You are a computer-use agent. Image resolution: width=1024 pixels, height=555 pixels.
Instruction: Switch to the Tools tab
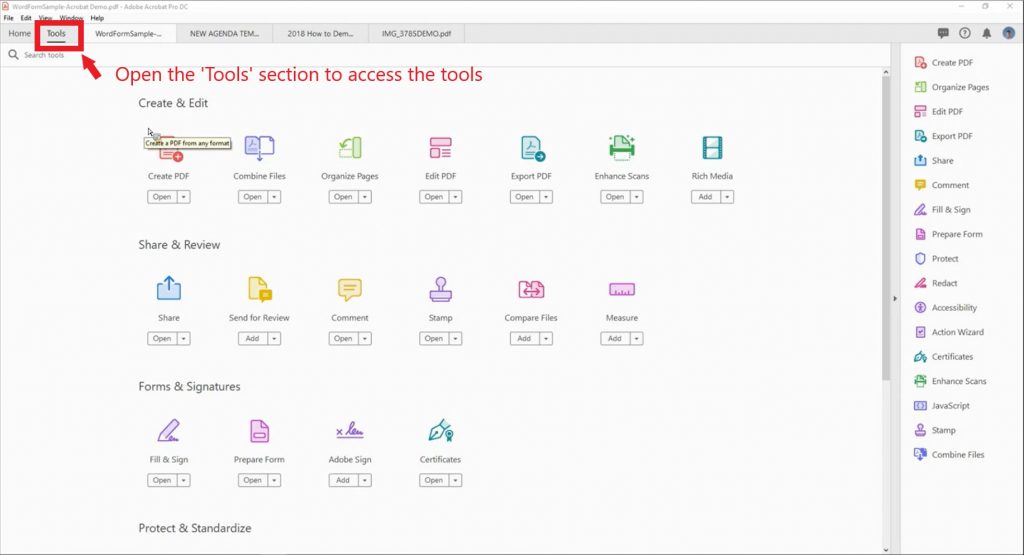coord(56,33)
